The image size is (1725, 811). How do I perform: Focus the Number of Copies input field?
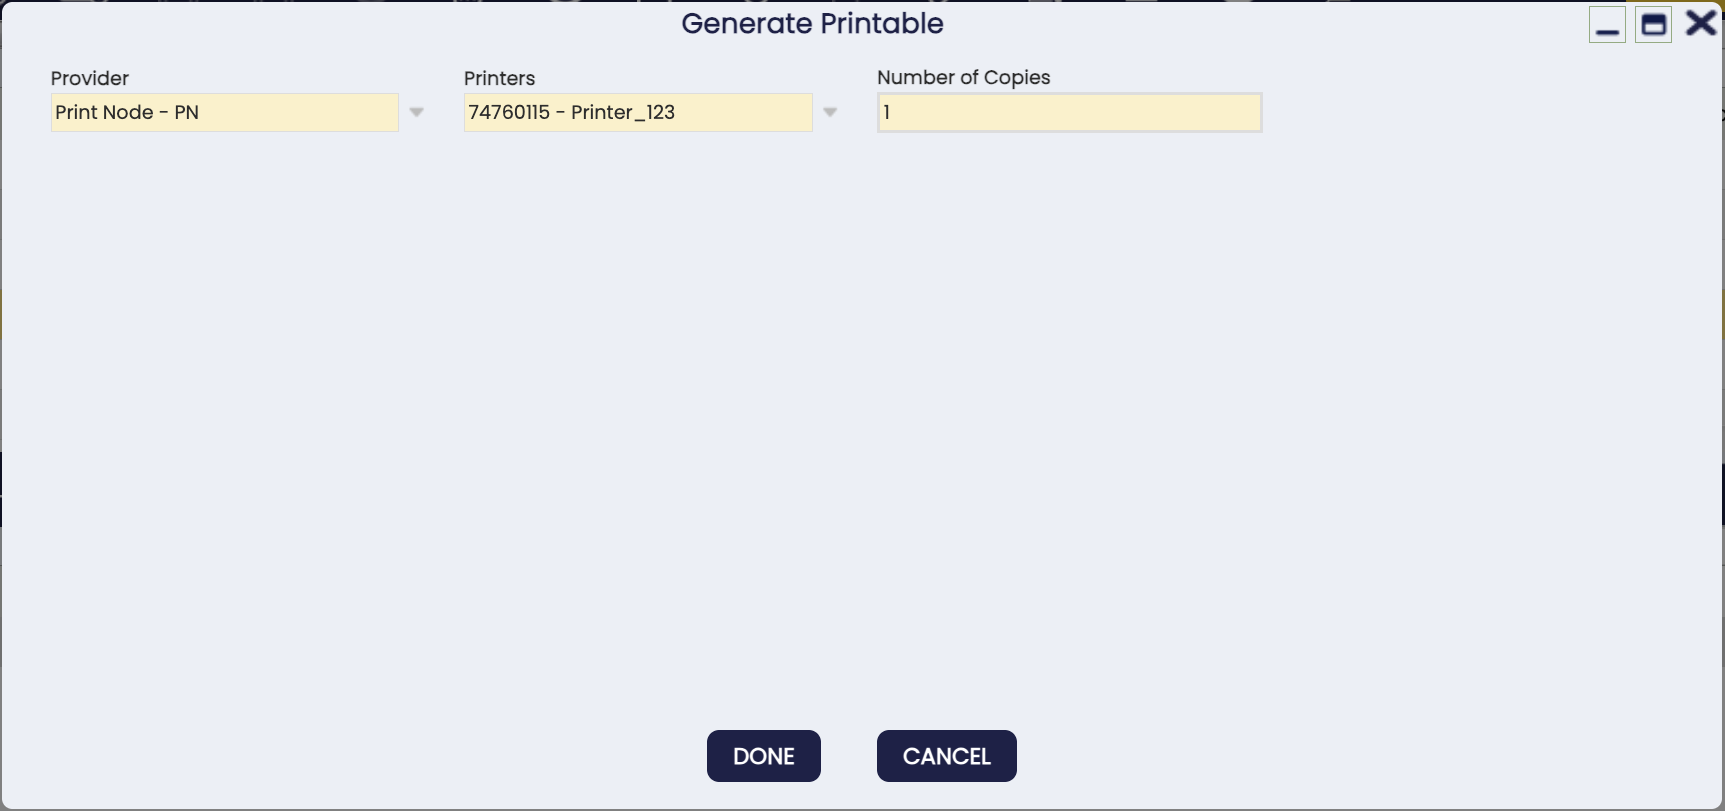click(x=1069, y=112)
